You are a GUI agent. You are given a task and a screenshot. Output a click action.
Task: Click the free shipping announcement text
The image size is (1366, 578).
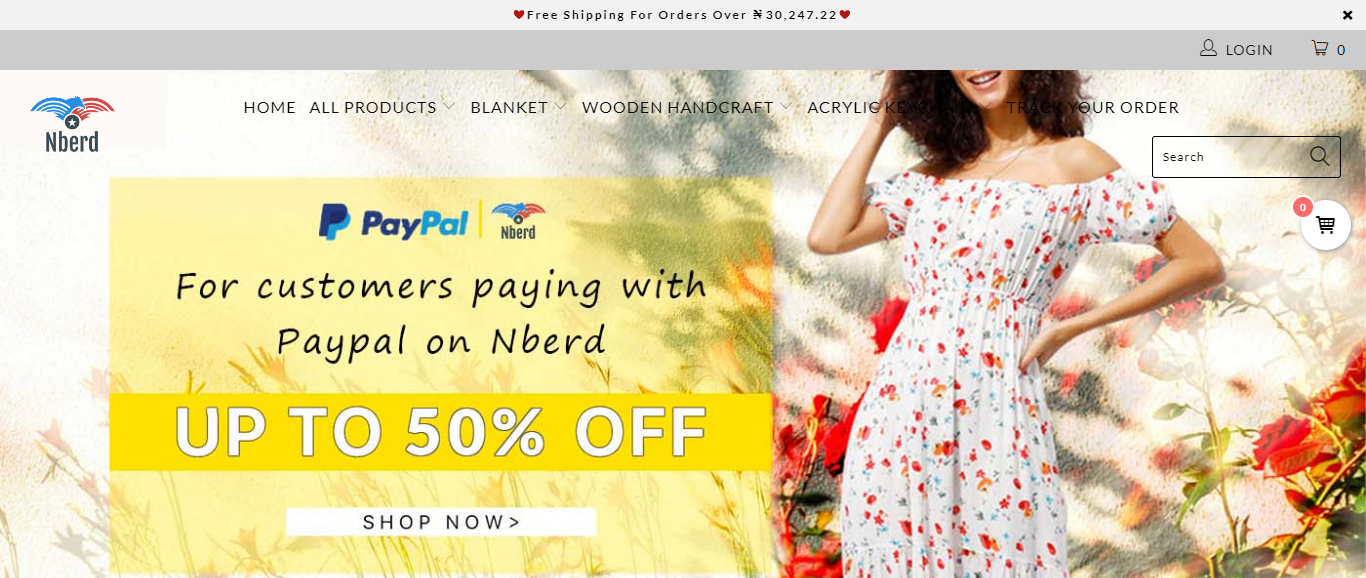pyautogui.click(x=682, y=15)
